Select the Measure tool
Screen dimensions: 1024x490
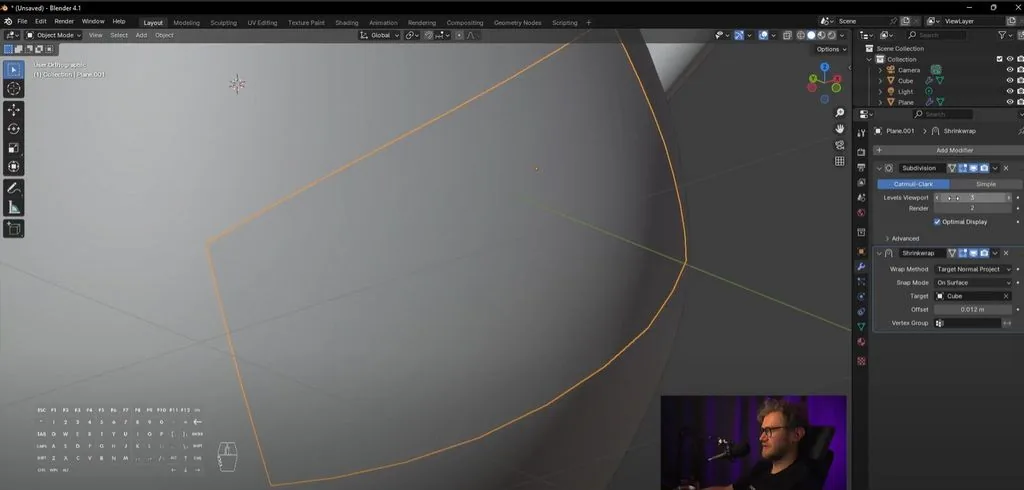pos(14,207)
